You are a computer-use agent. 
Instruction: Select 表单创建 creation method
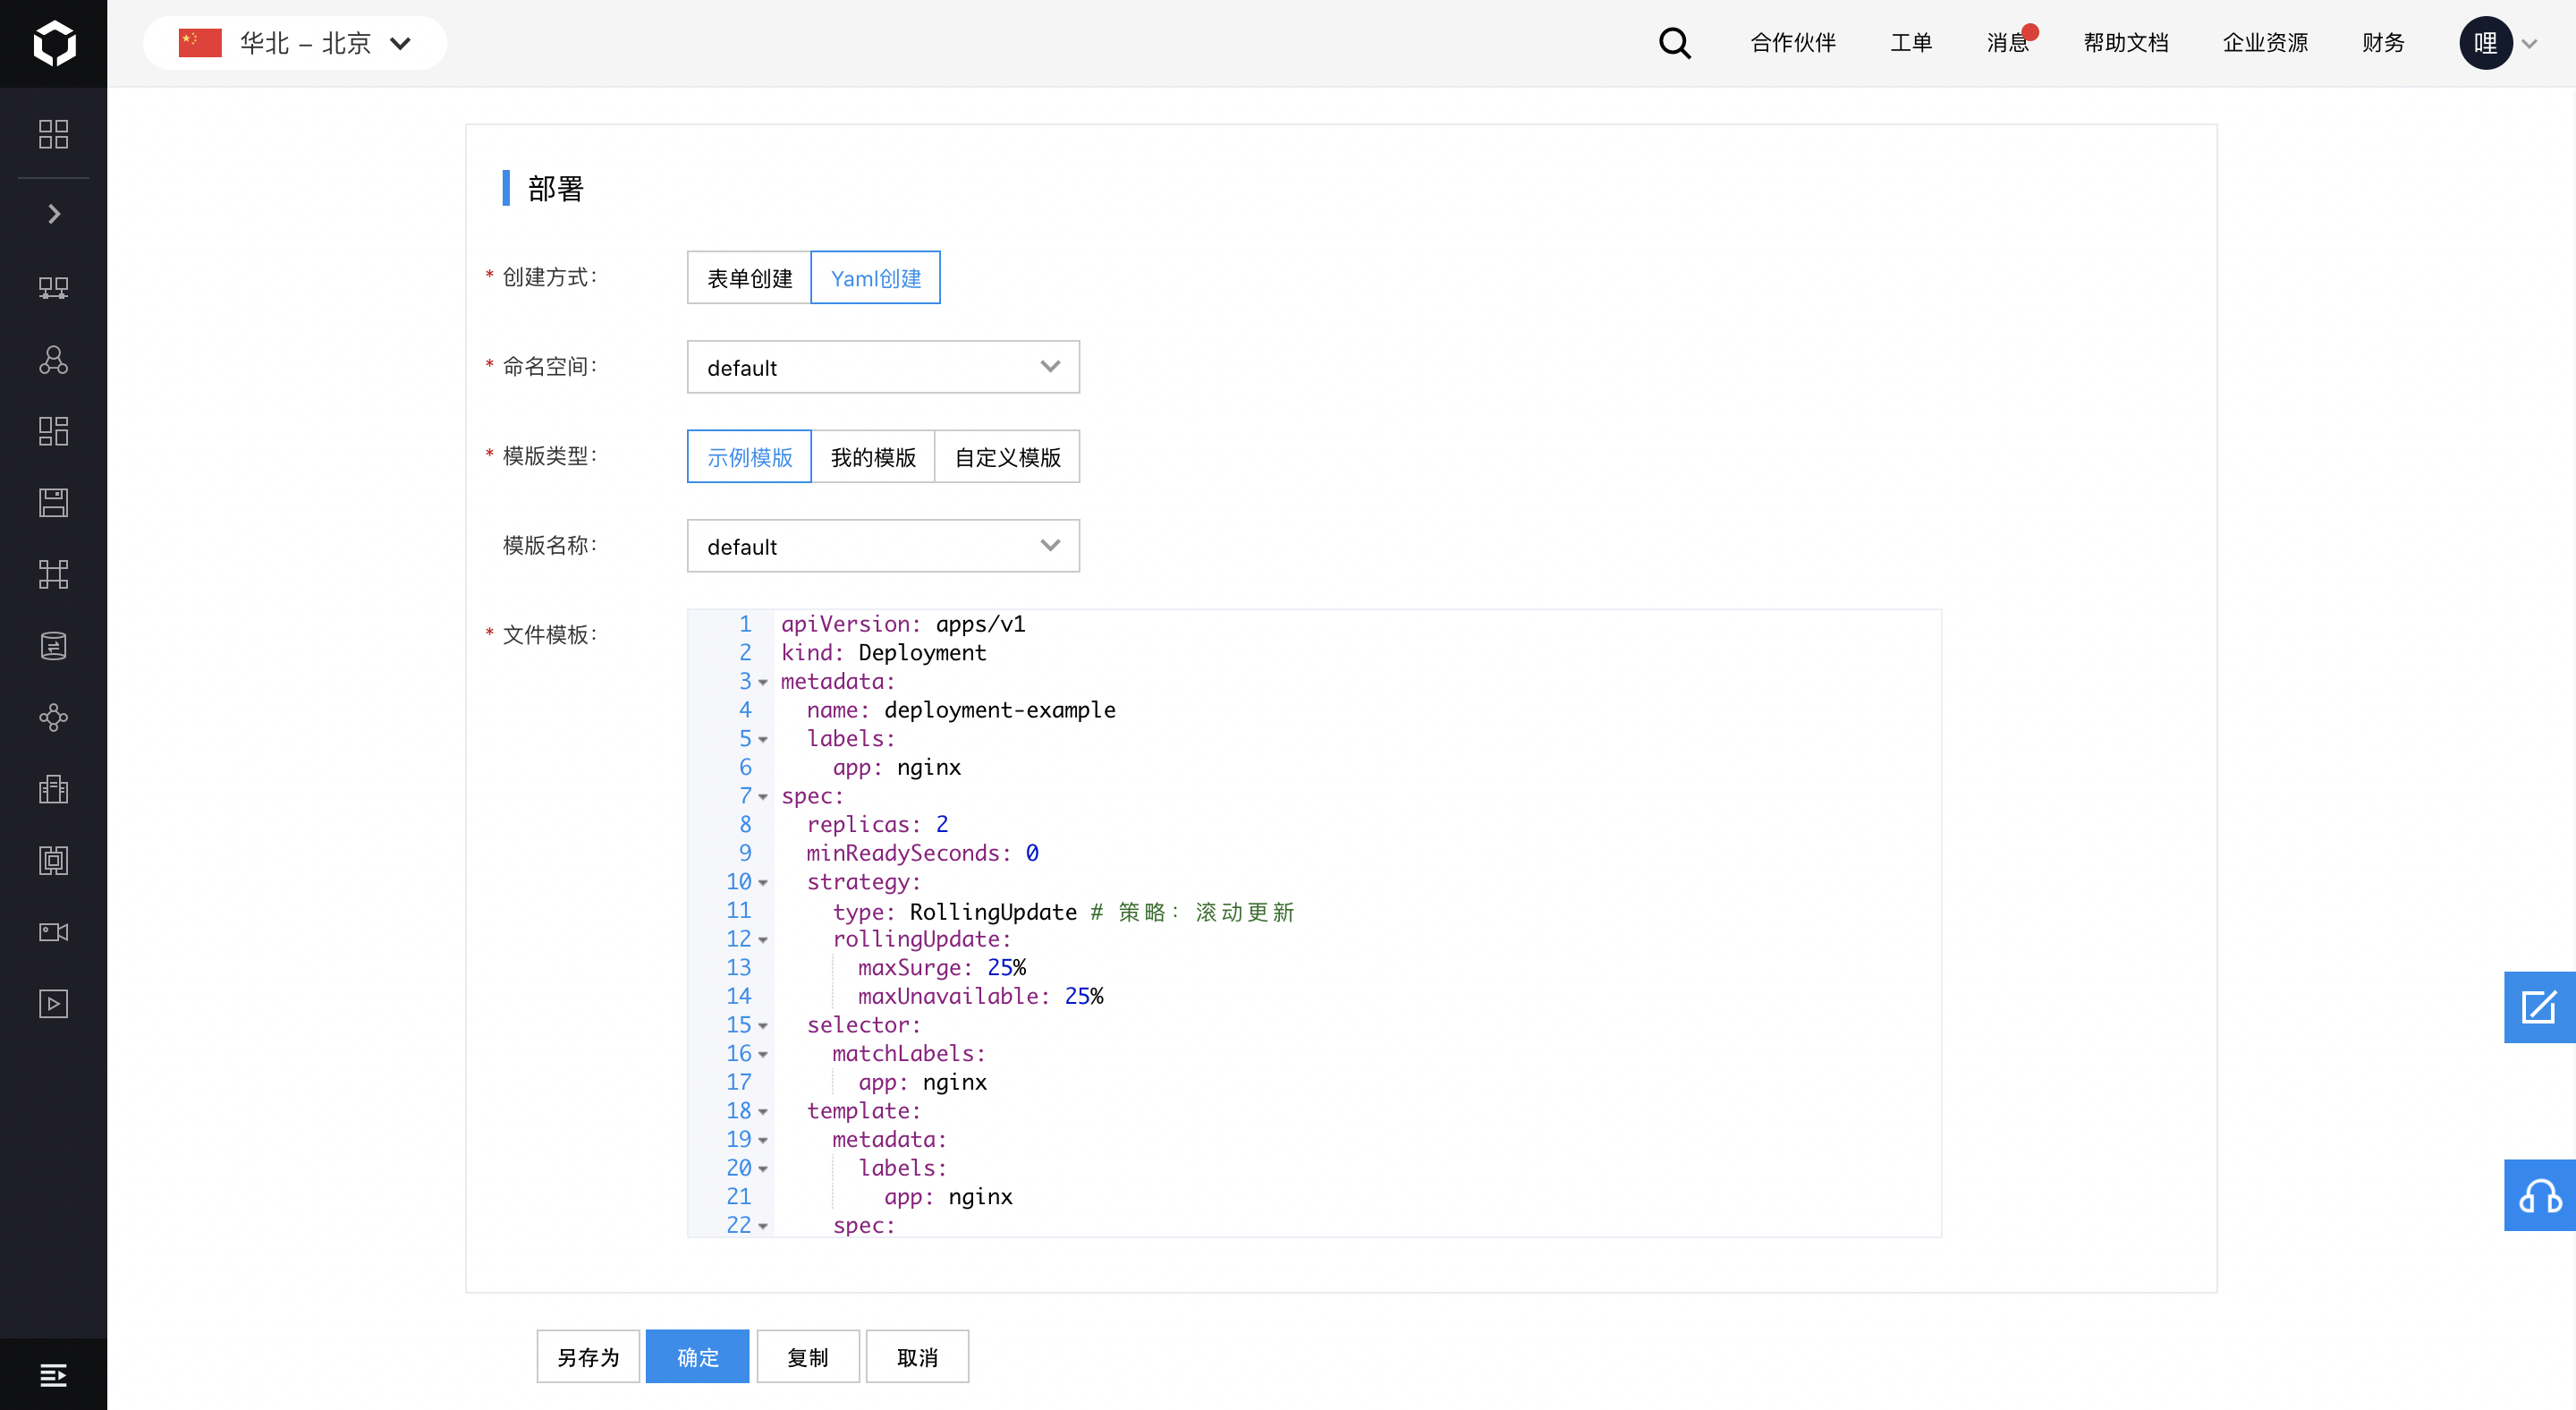tap(749, 277)
